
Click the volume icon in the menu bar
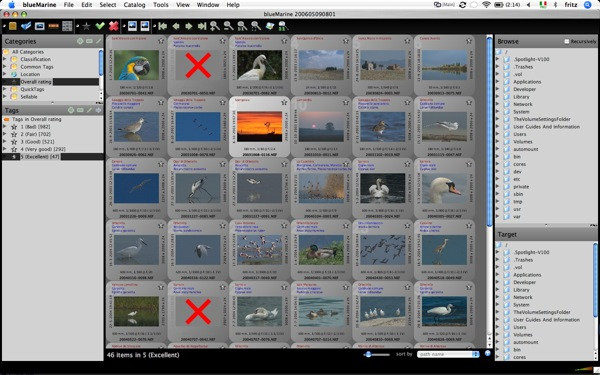coord(529,5)
